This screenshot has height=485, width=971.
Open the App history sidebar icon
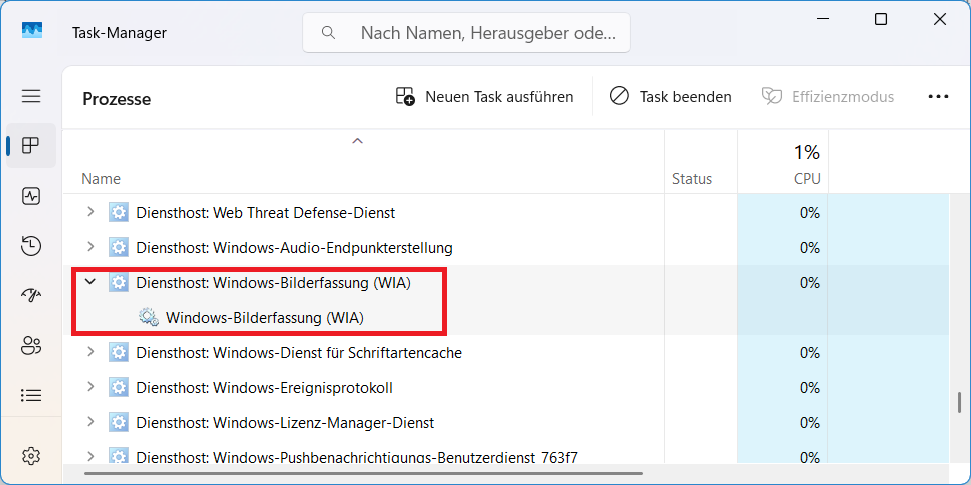pyautogui.click(x=31, y=246)
